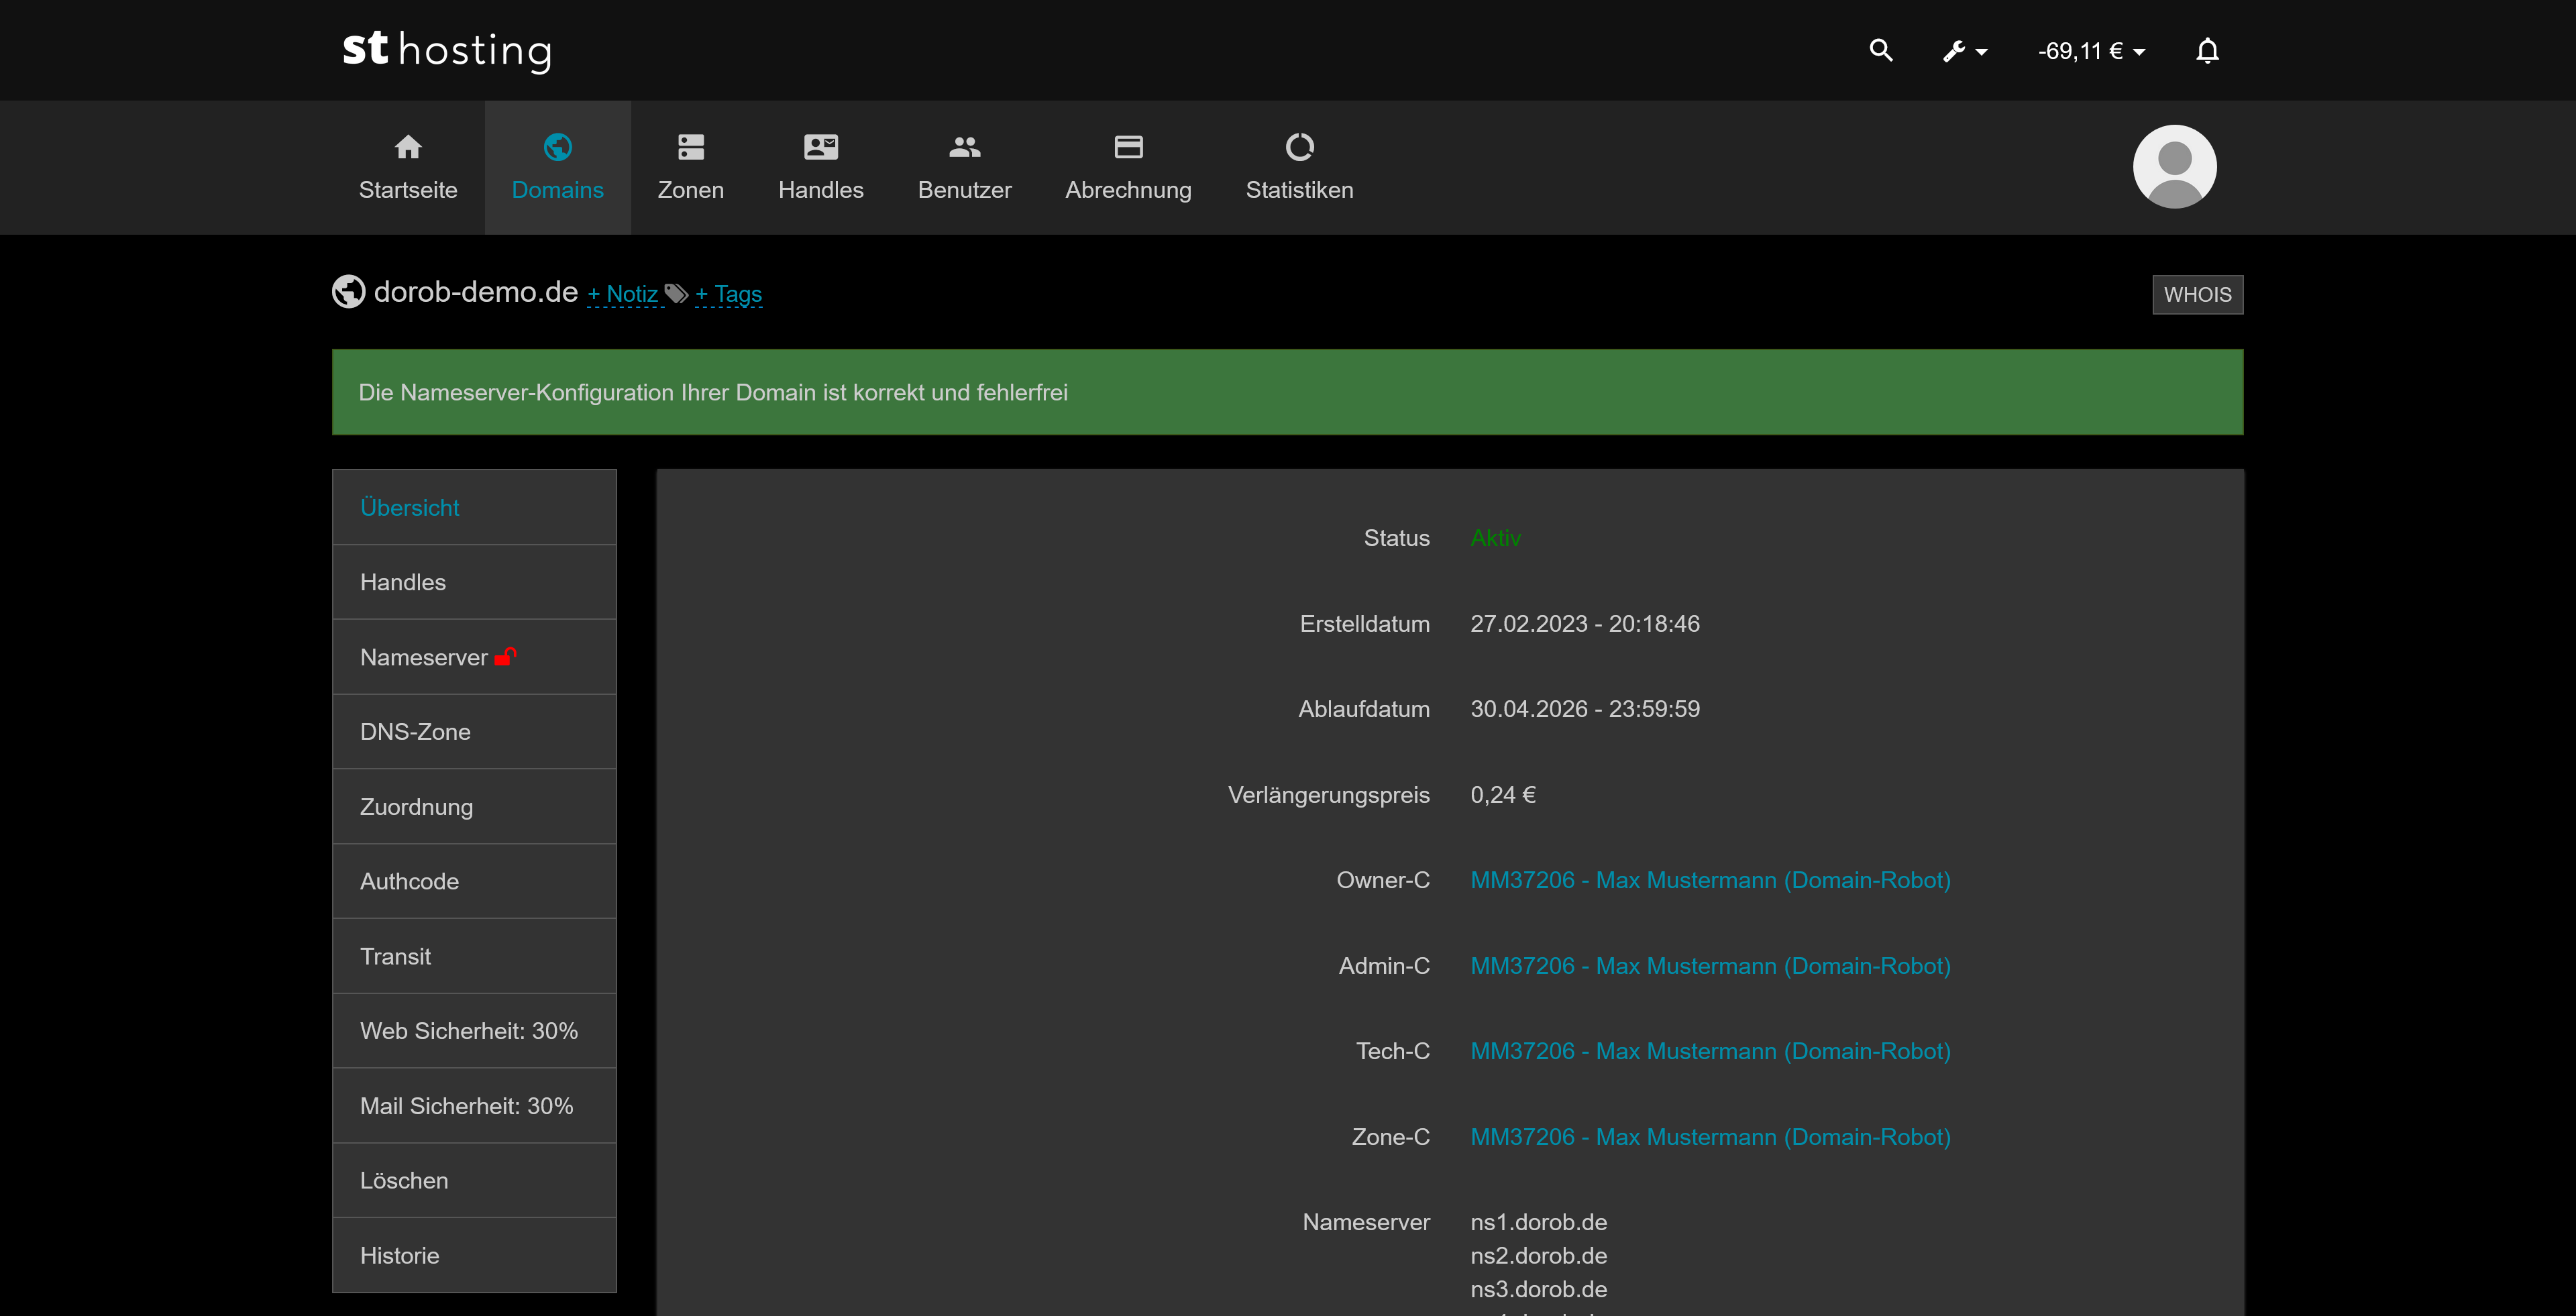Click the + Tags link
The width and height of the screenshot is (2576, 1316).
click(x=728, y=294)
